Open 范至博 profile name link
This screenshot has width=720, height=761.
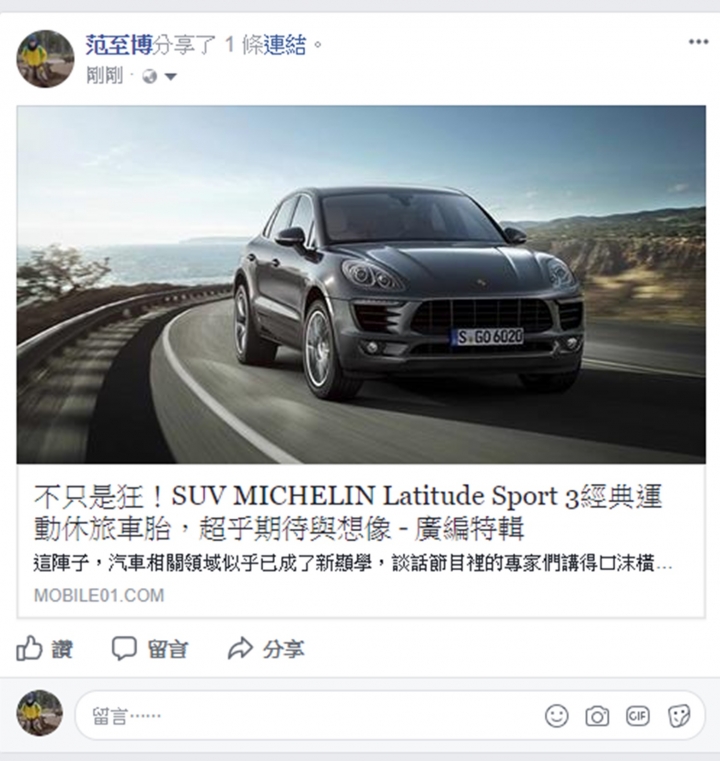119,45
